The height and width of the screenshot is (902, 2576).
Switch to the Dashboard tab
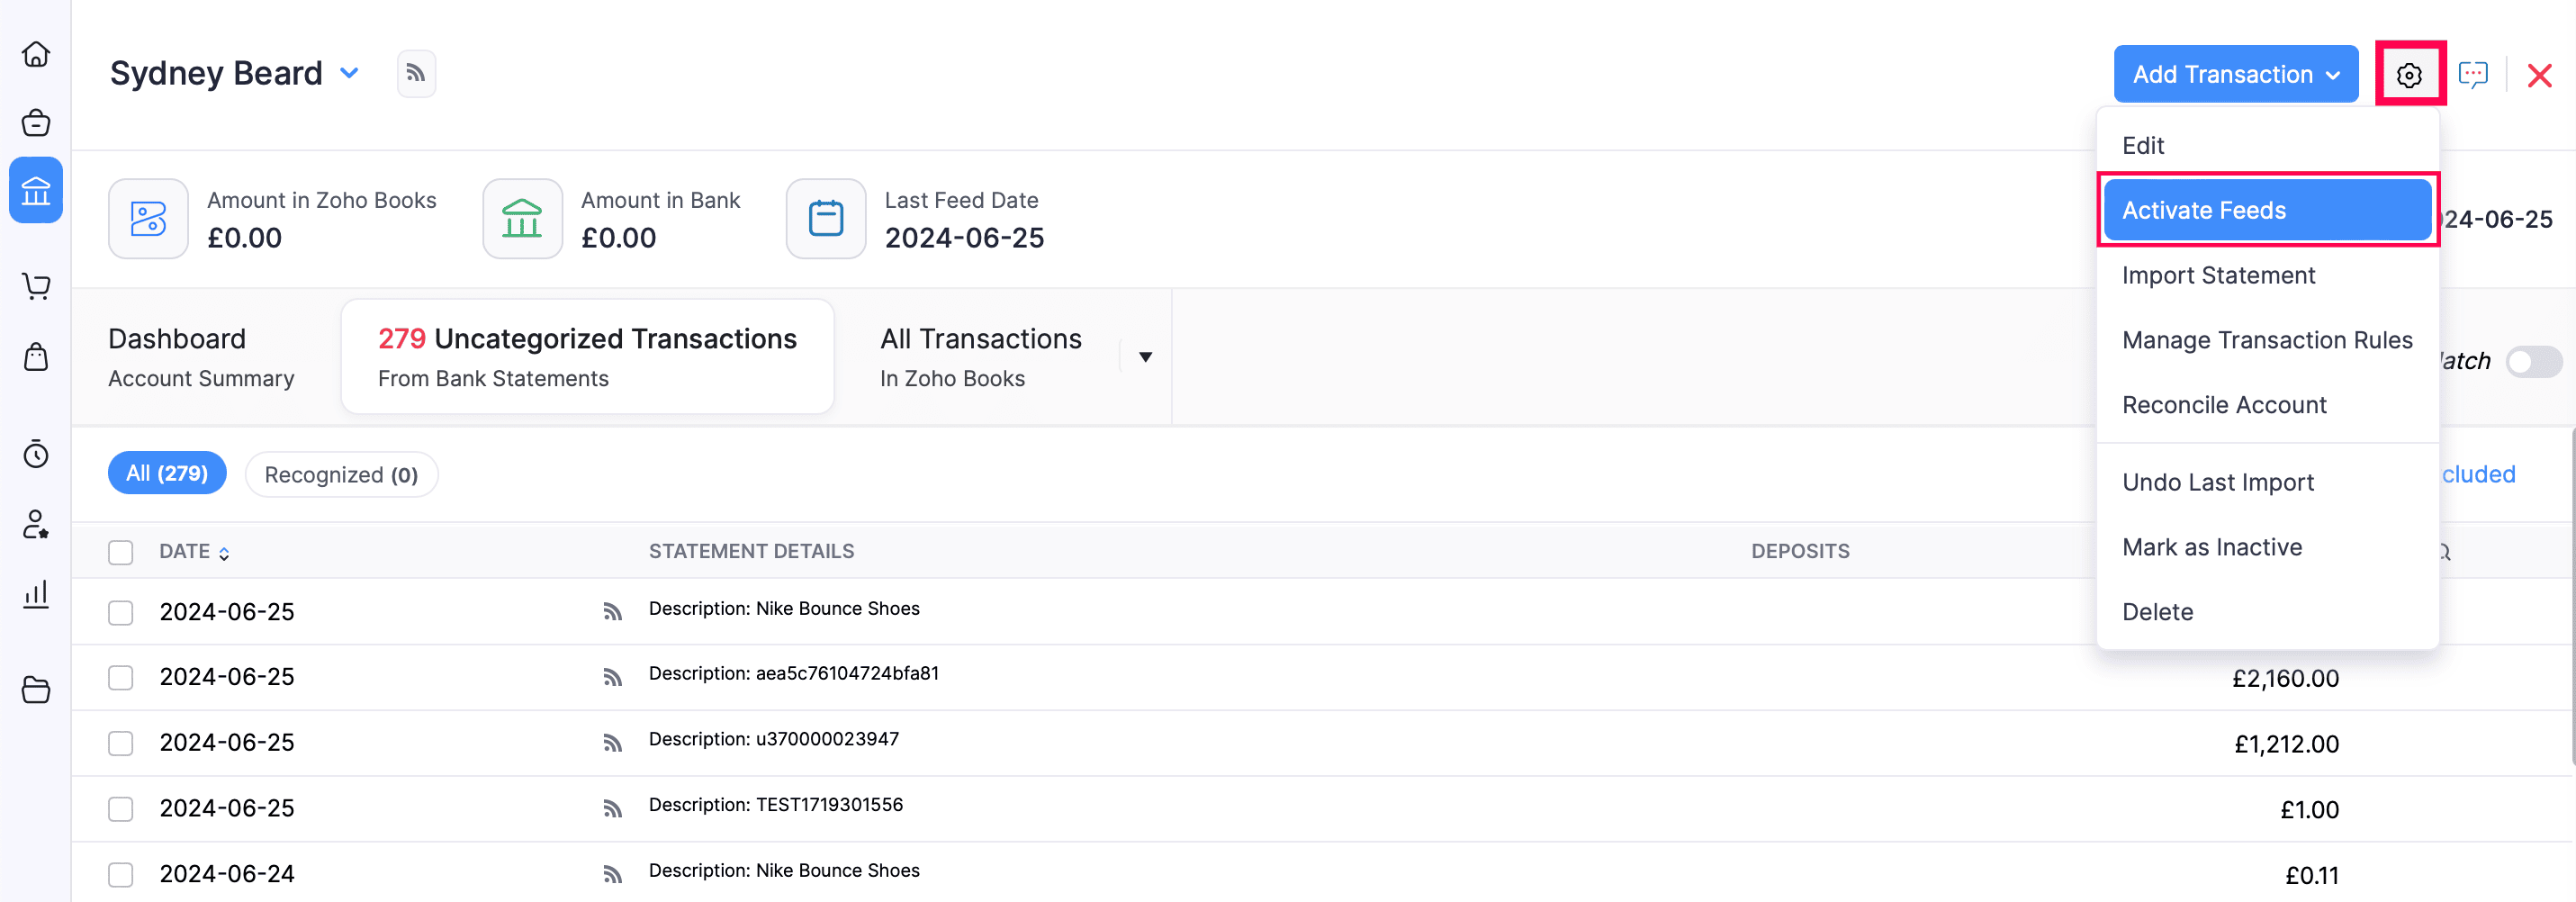point(201,357)
